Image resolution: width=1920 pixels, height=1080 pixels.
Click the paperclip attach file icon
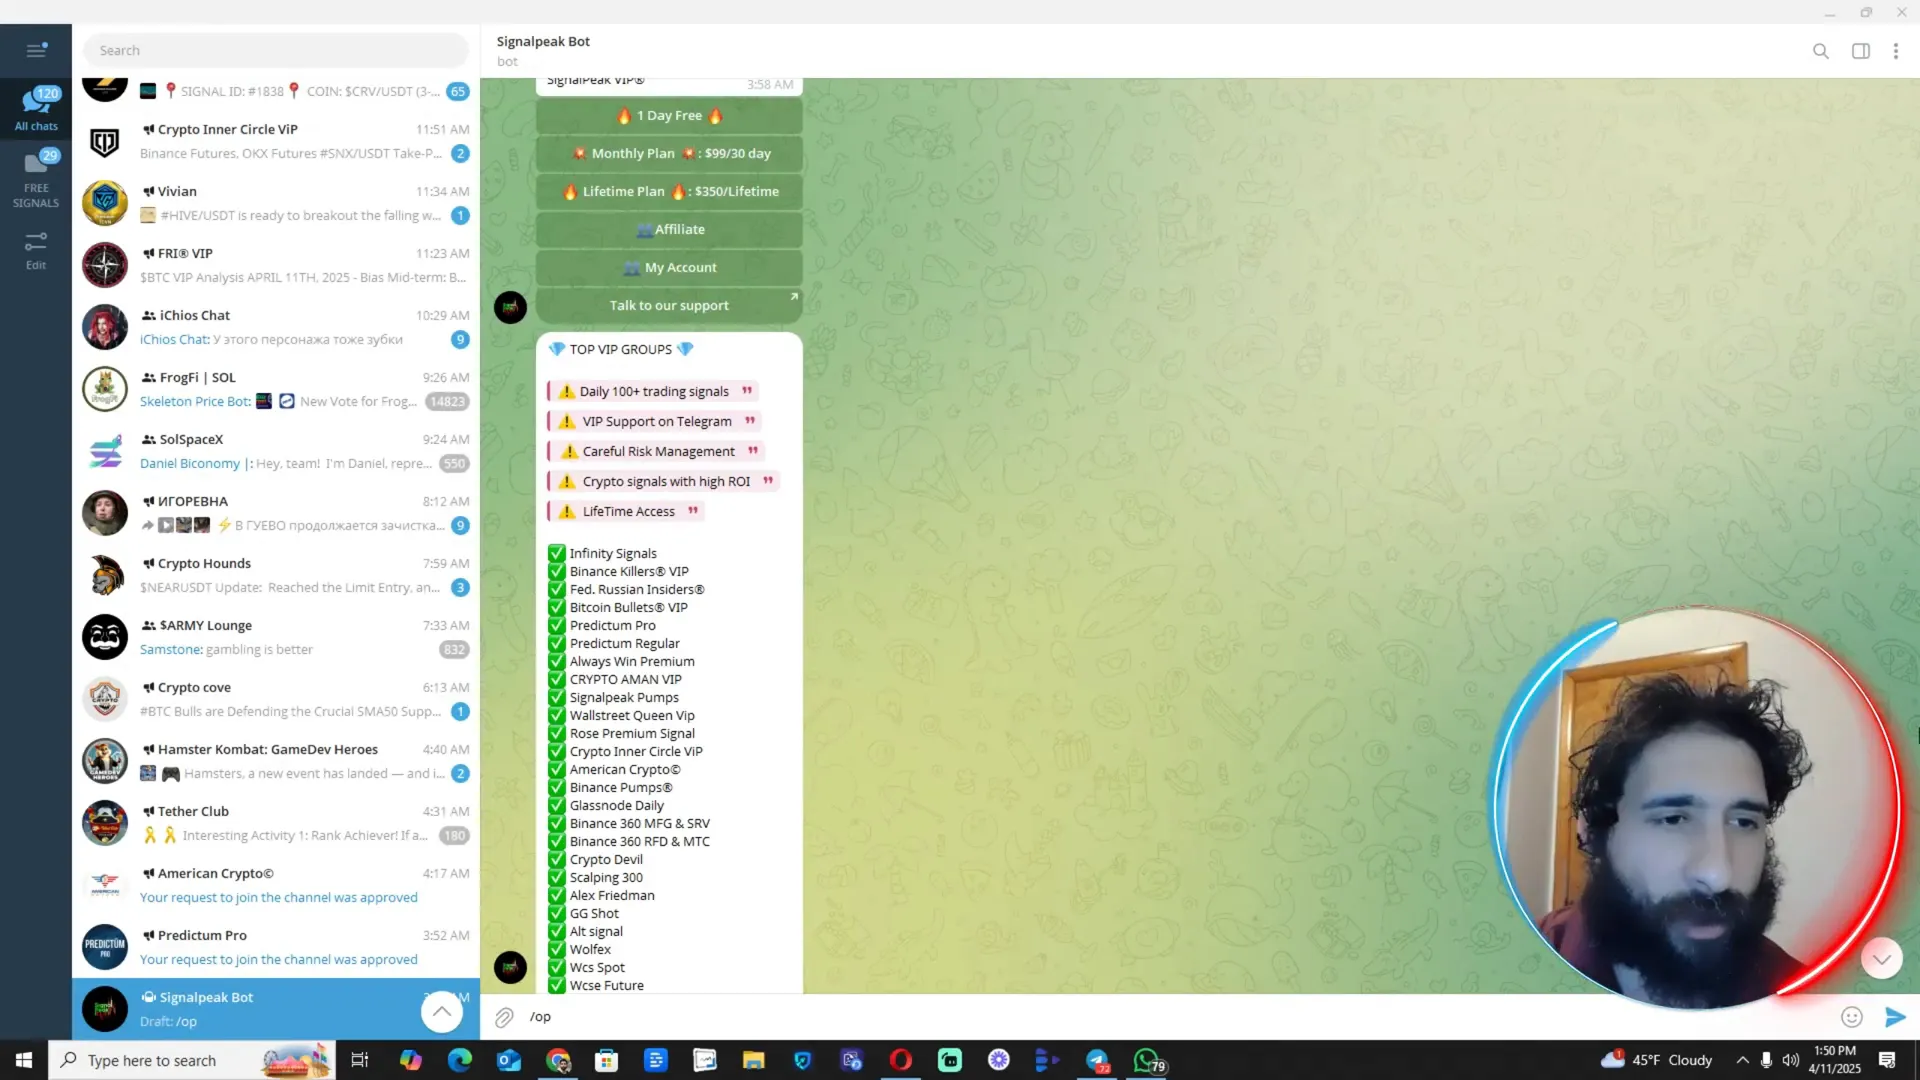[504, 1017]
